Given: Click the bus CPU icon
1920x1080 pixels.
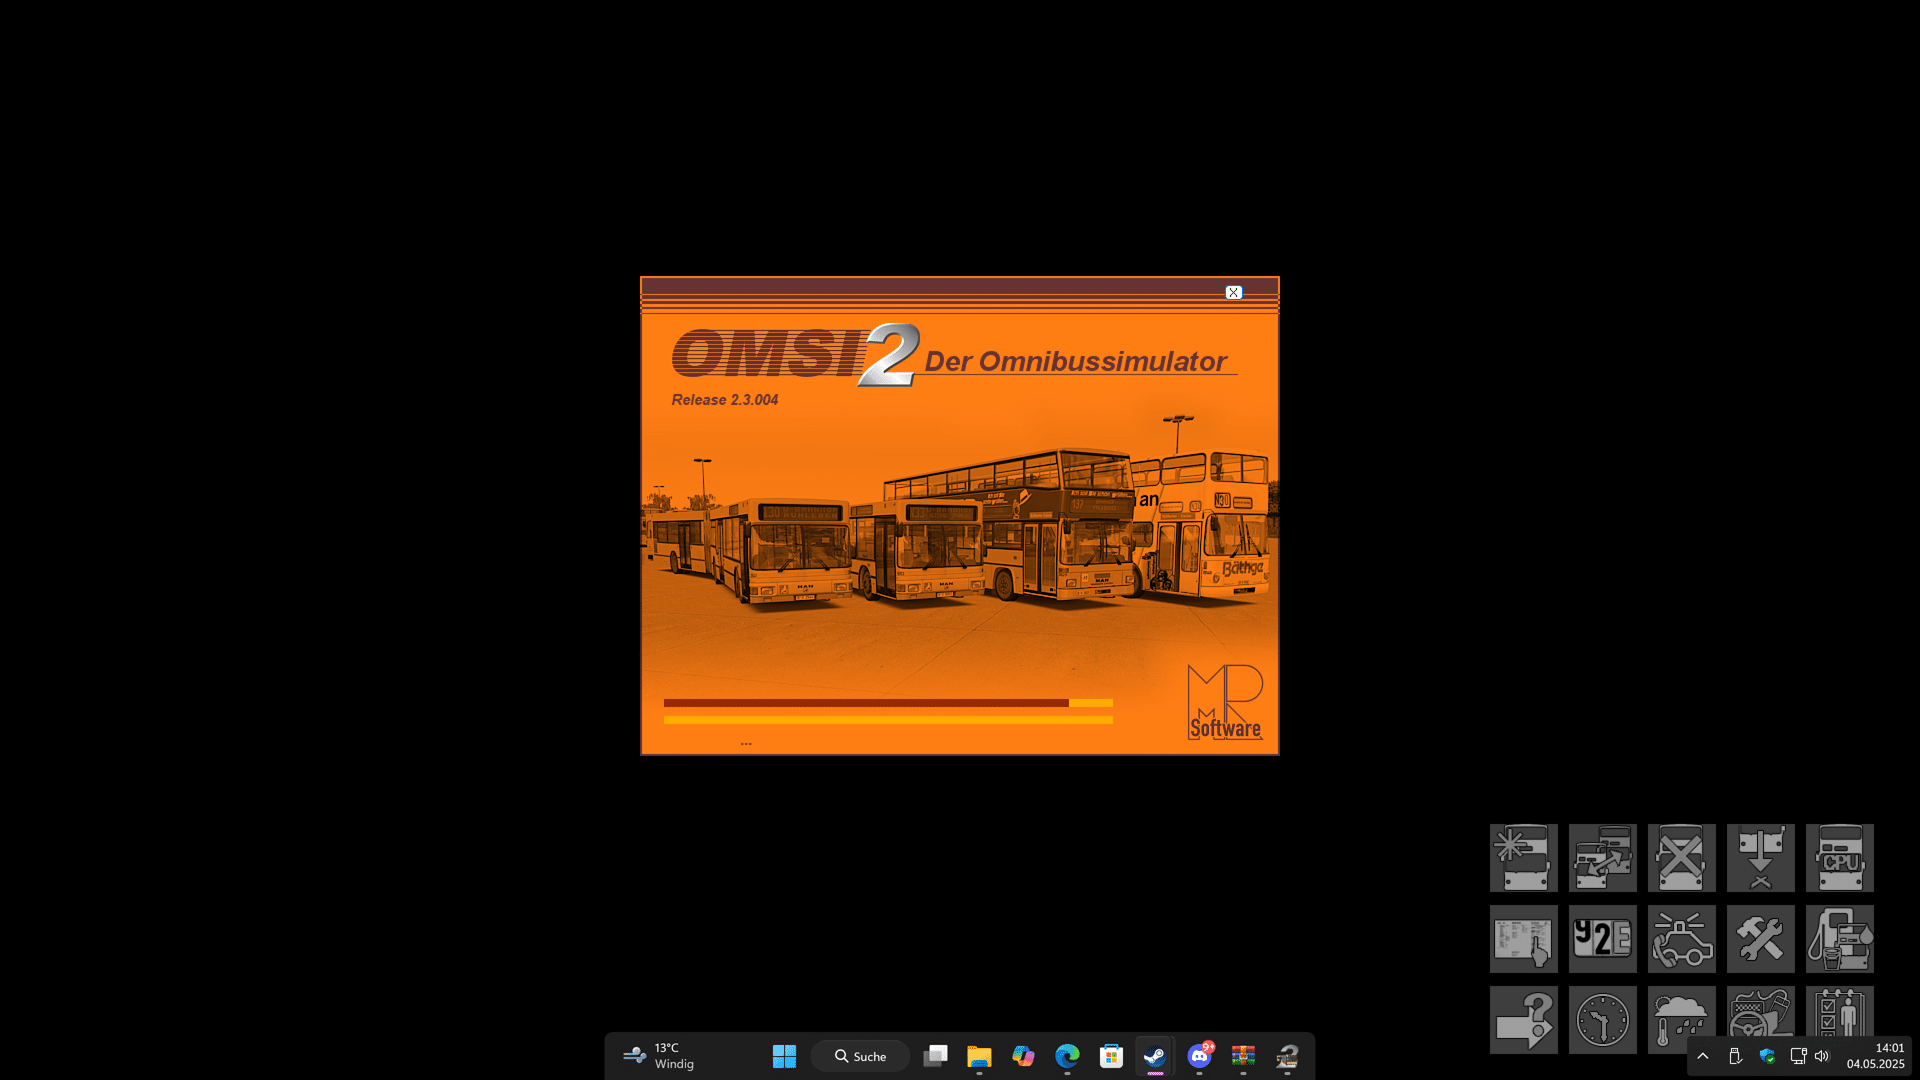Looking at the screenshot, I should point(1839,858).
